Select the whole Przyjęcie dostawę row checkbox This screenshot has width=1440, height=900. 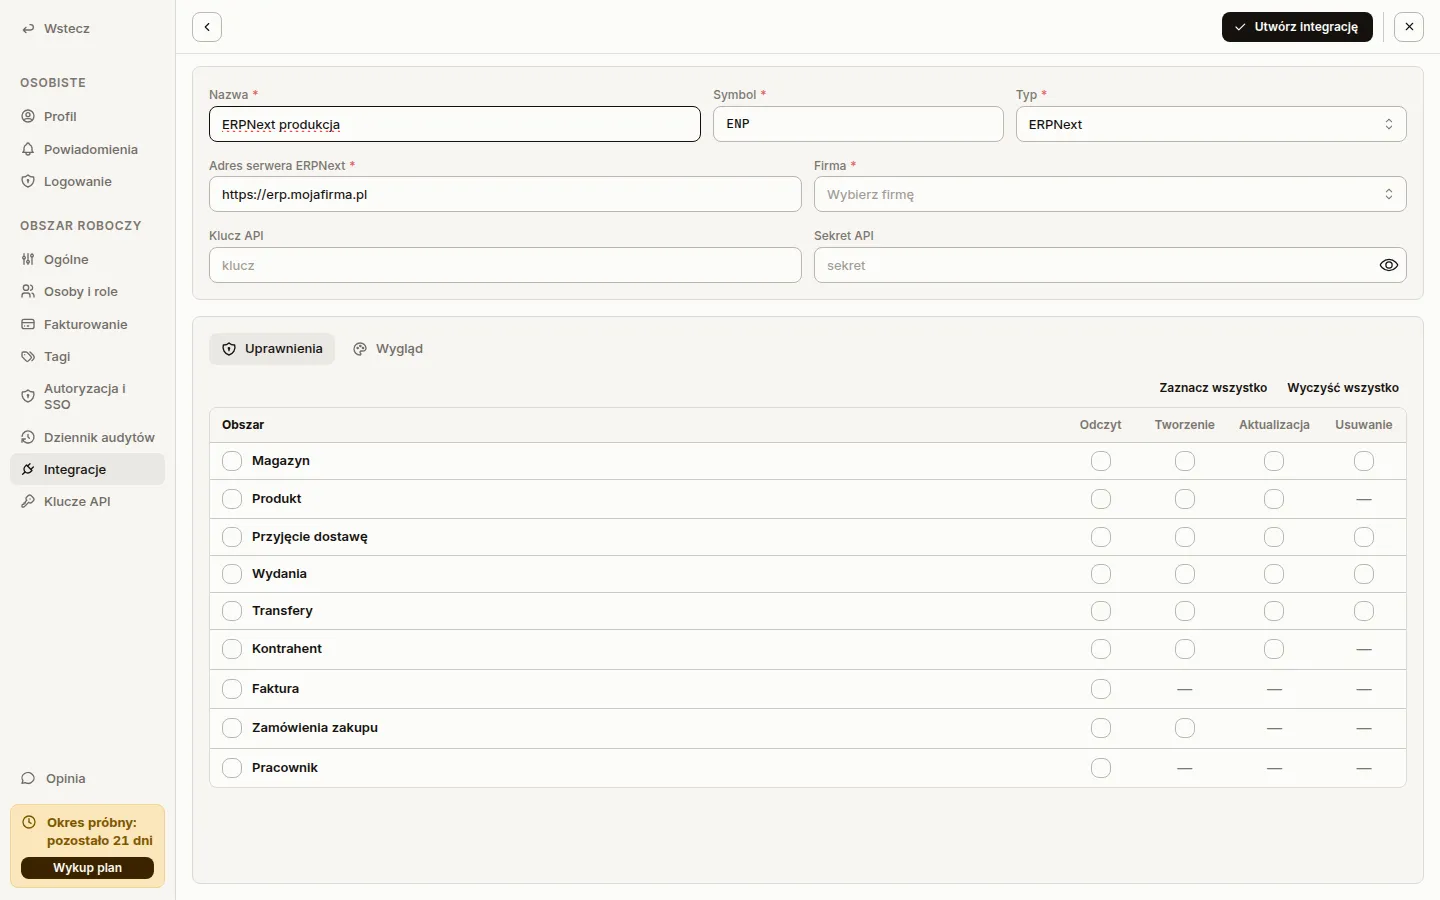tap(232, 537)
